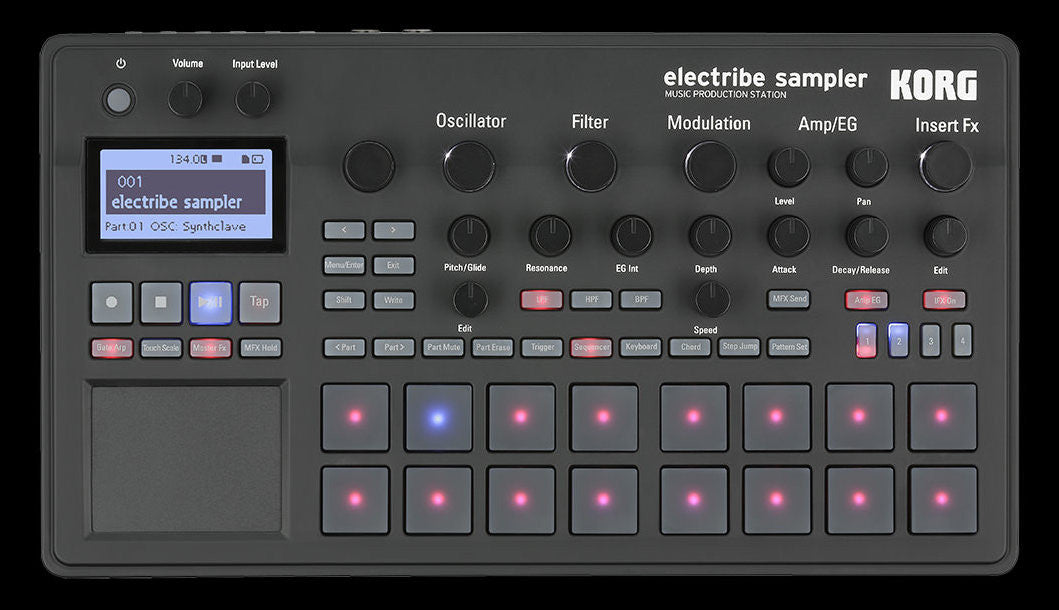1059x610 pixels.
Task: Click the unlabeled value dial left of Oscillator
Action: (x=369, y=166)
